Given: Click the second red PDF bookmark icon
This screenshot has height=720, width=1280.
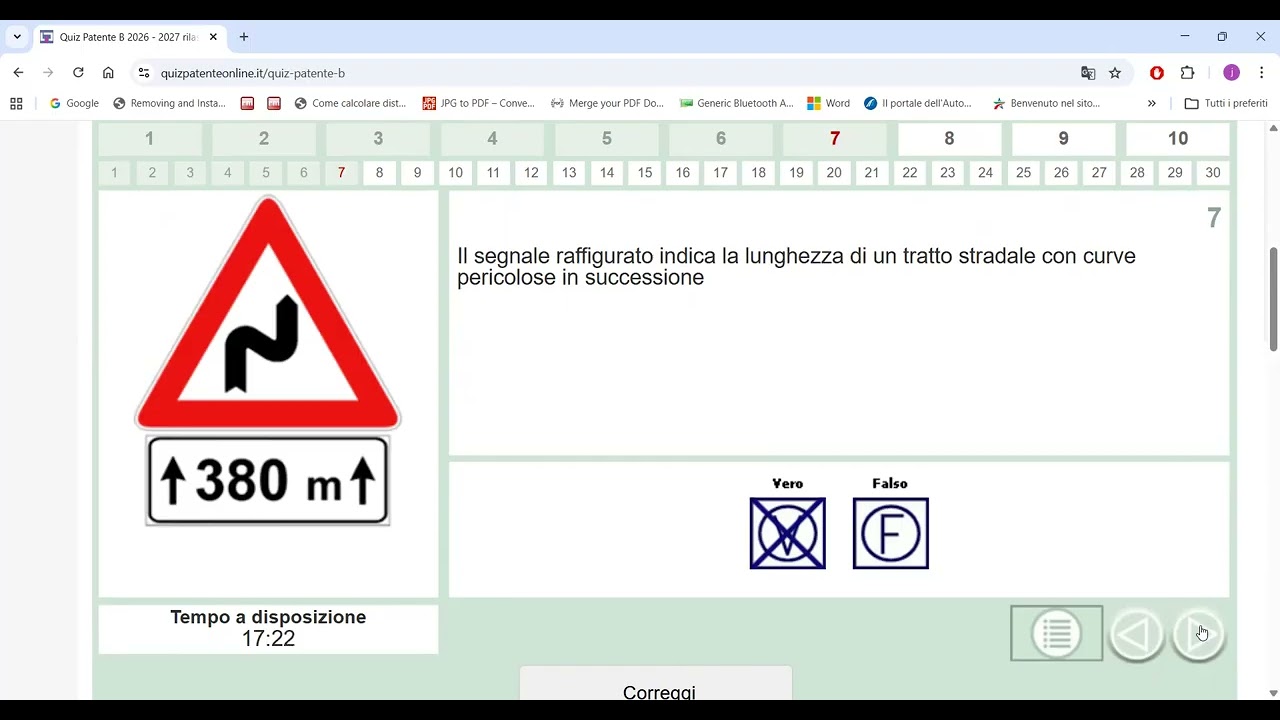Looking at the screenshot, I should pyautogui.click(x=274, y=103).
